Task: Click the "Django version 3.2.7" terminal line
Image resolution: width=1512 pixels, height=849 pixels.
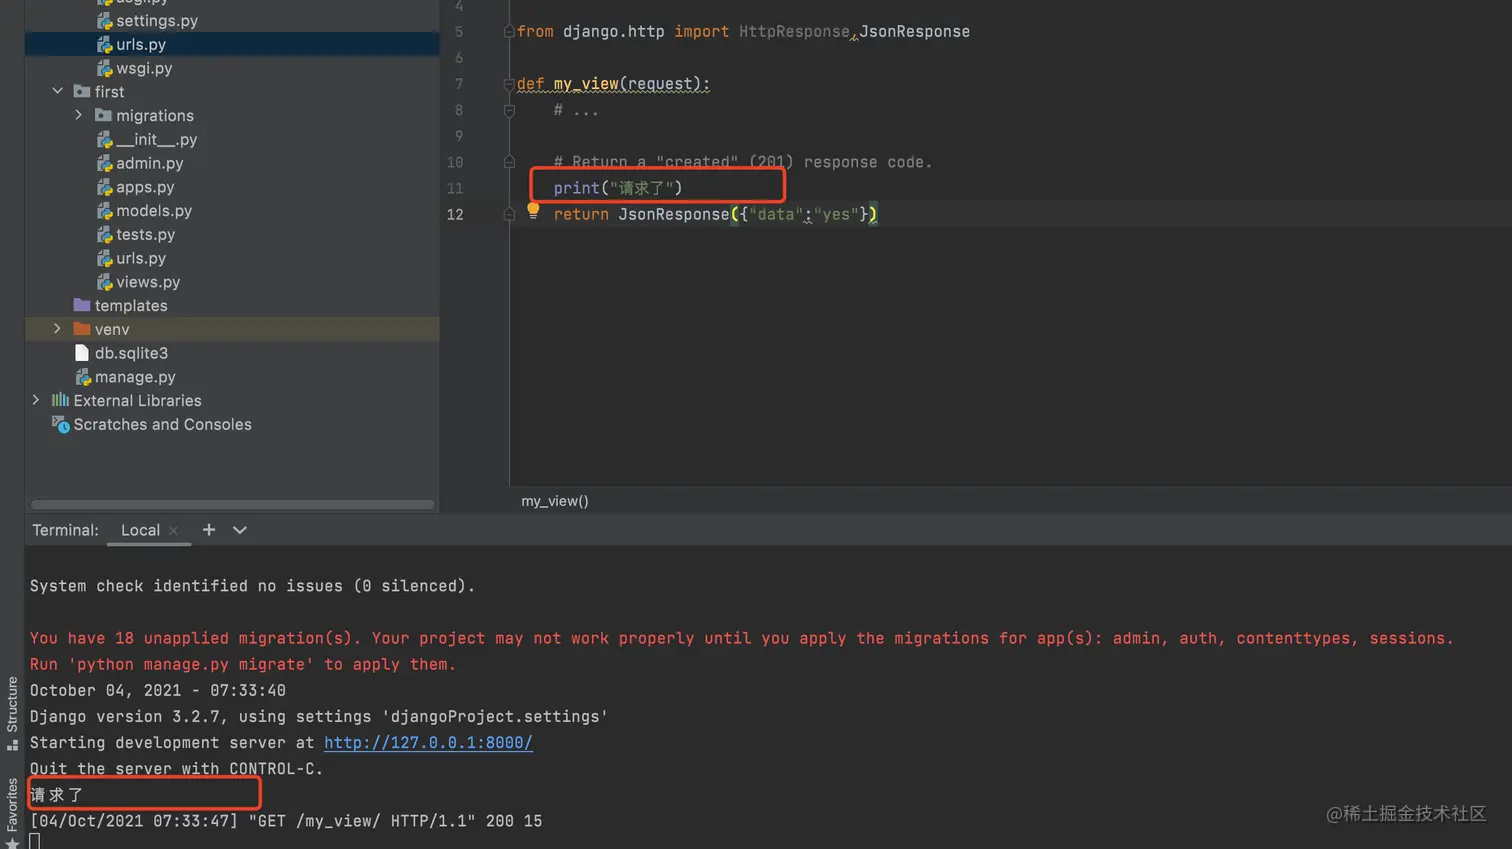Action: click(319, 717)
